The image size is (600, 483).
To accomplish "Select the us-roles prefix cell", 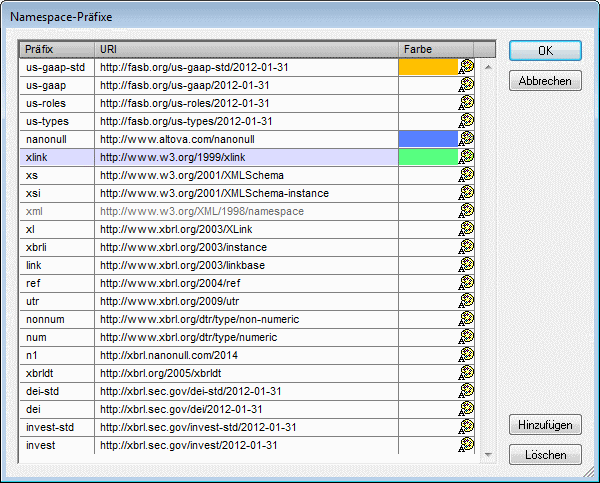I will (x=57, y=103).
